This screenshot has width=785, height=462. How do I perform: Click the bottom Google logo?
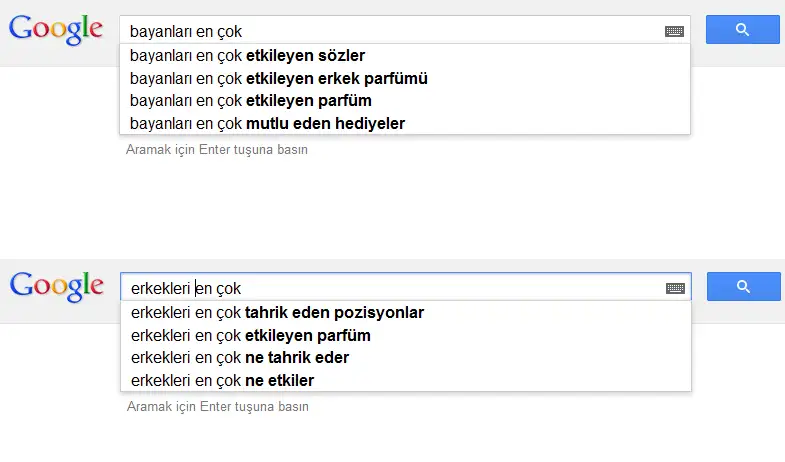tap(57, 287)
